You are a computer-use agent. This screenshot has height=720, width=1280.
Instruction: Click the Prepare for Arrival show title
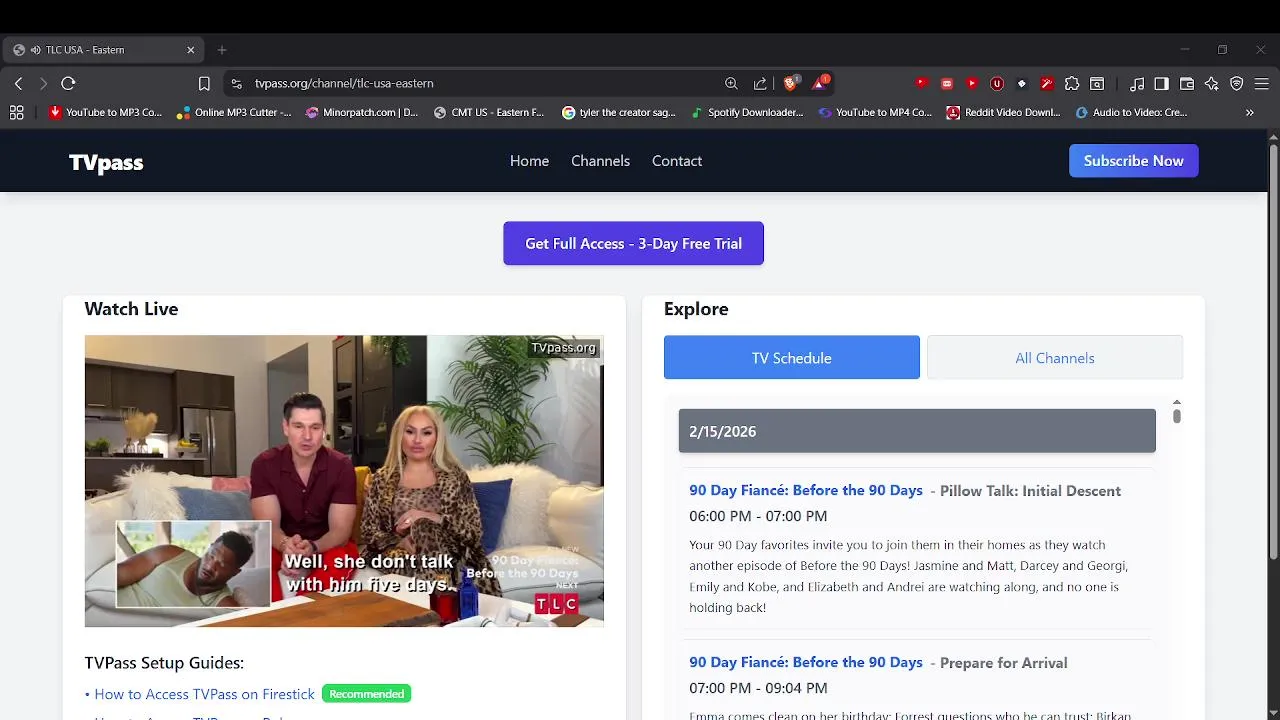point(1003,663)
